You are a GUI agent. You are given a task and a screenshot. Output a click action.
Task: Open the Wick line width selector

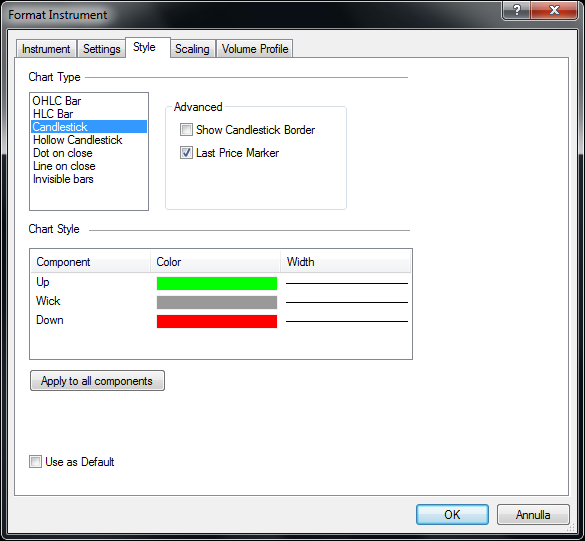[347, 302]
